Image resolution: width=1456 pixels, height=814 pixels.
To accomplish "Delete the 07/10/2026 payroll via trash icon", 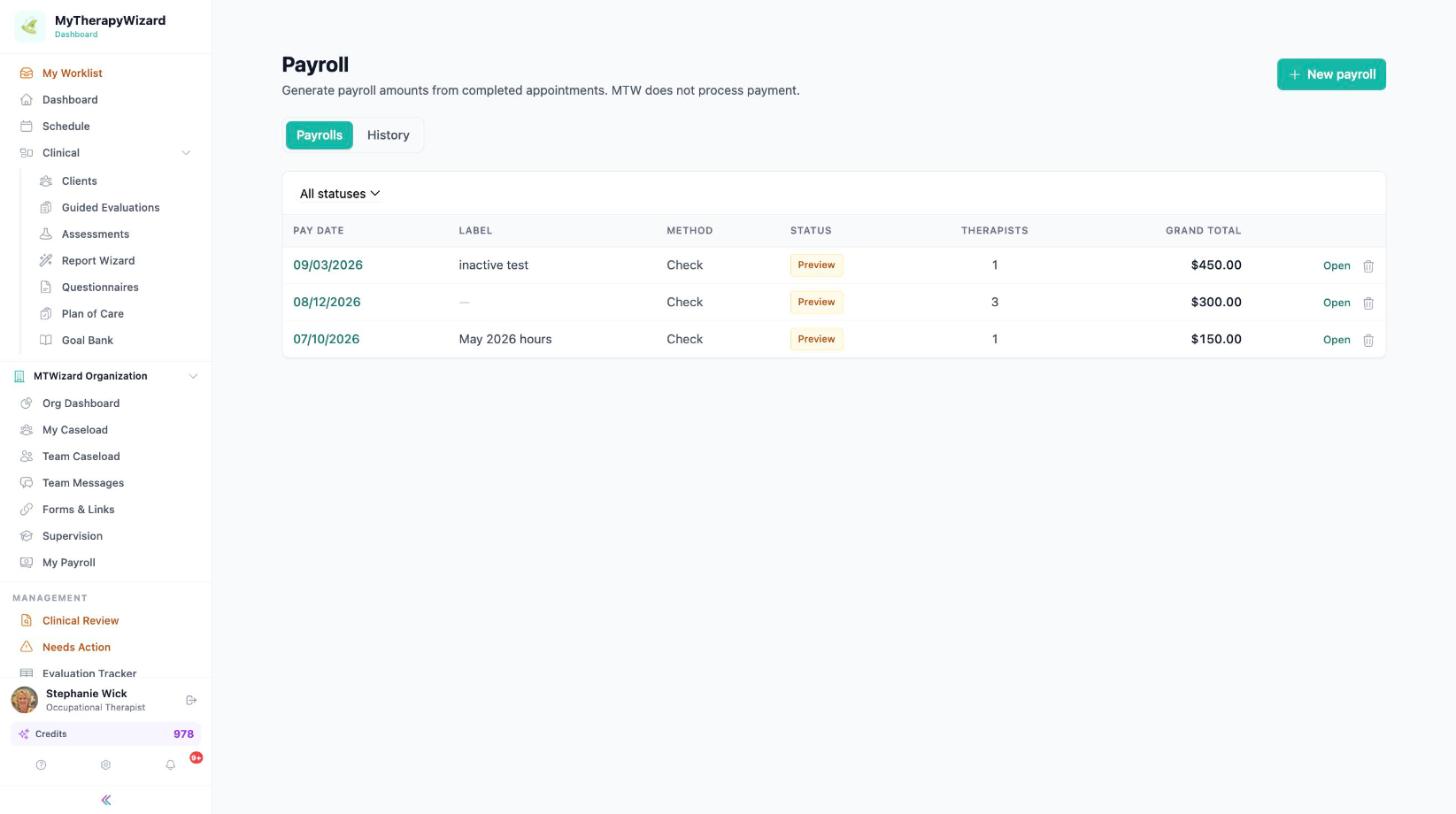I will pos(1368,340).
